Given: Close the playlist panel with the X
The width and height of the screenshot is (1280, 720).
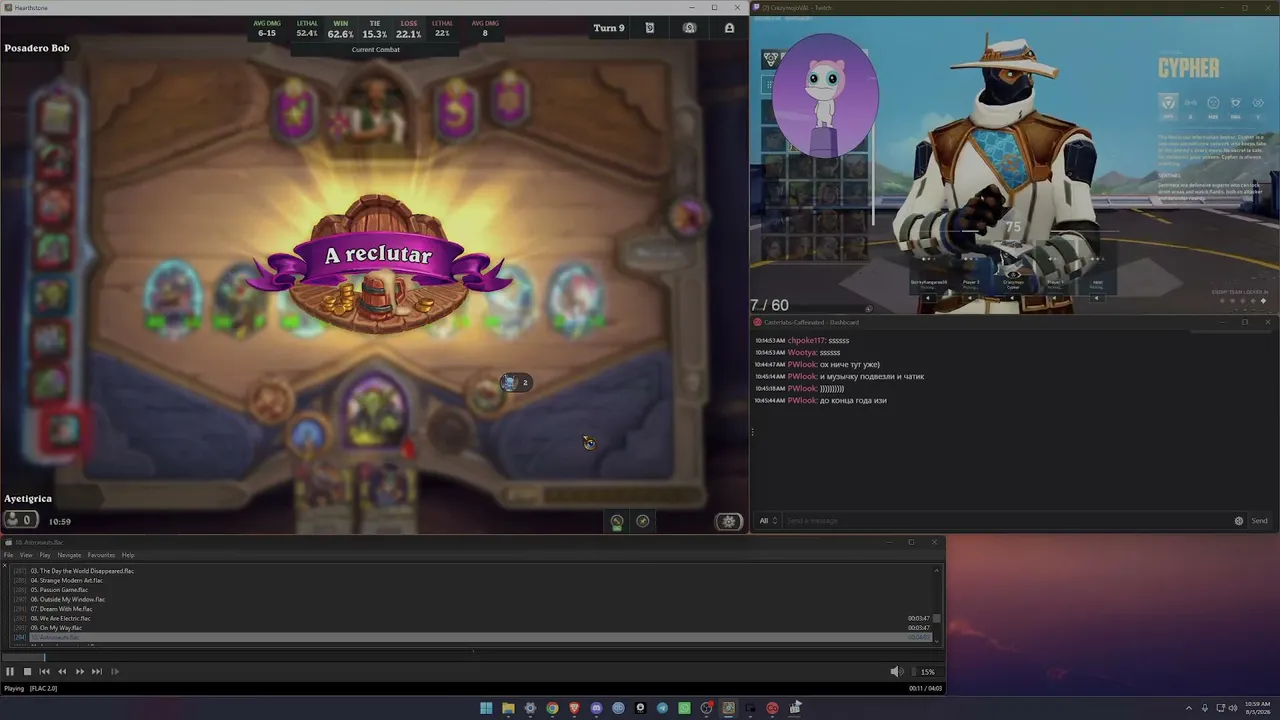Looking at the screenshot, I should click(6, 566).
